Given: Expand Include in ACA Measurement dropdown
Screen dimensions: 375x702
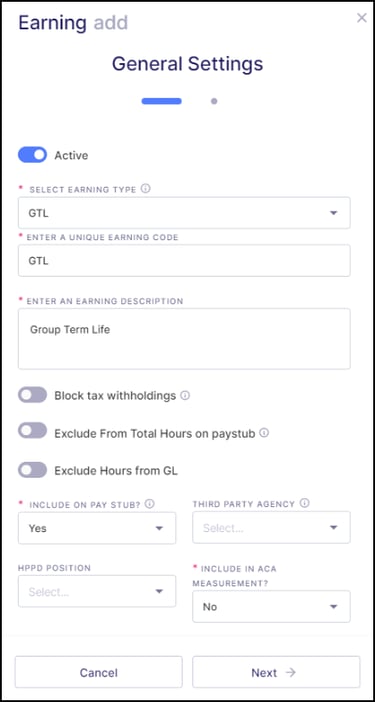Looking at the screenshot, I should [x=271, y=607].
